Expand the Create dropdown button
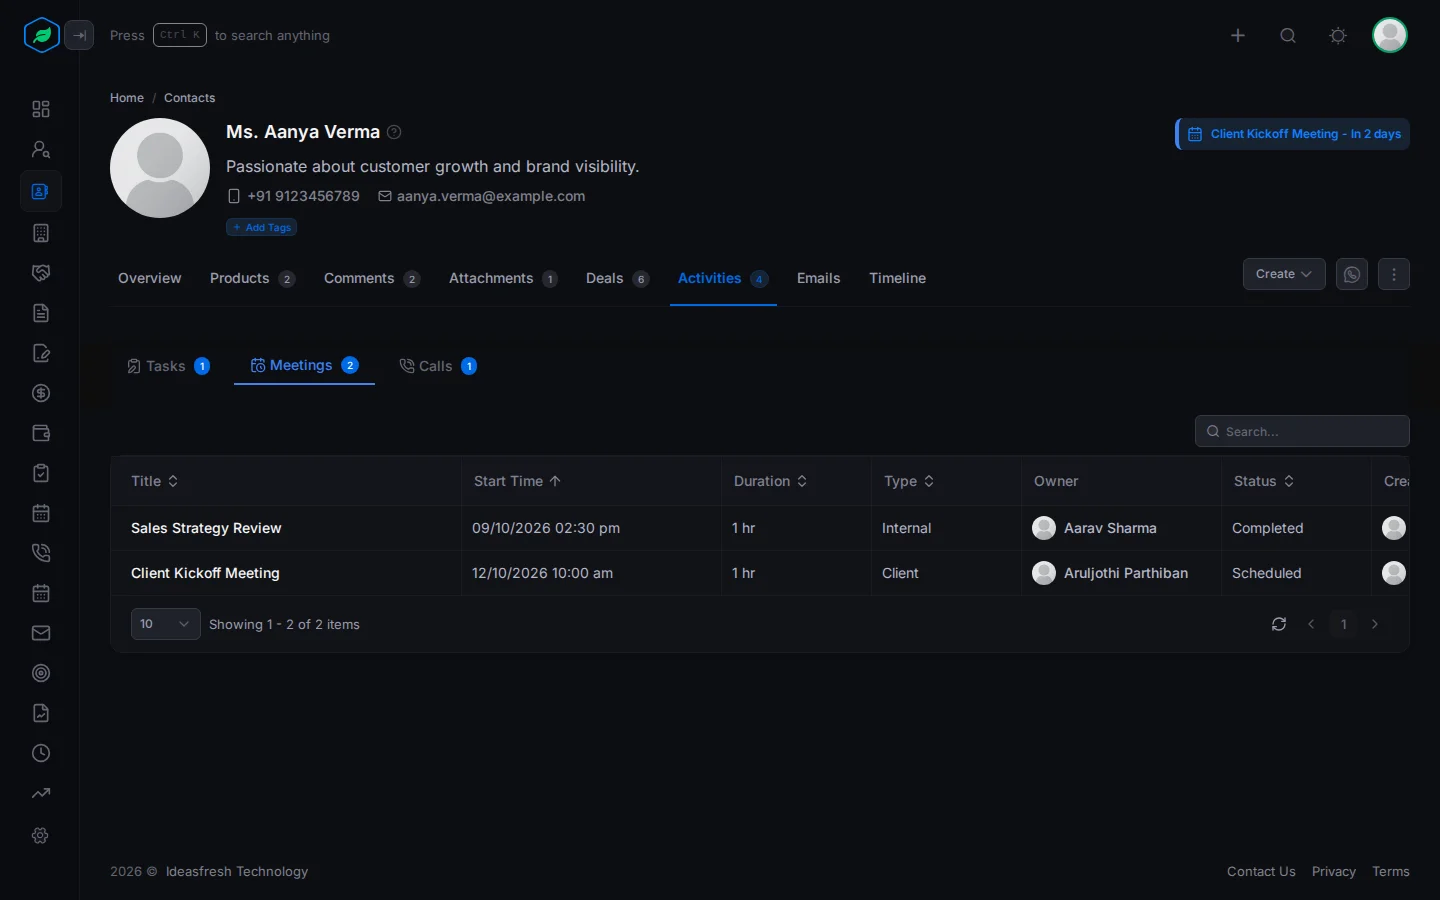The image size is (1440, 900). pos(1284,274)
